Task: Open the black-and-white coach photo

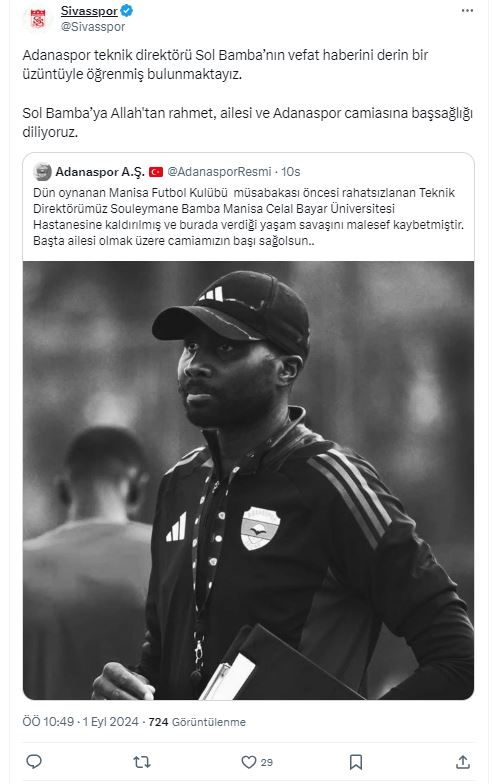Action: [248, 480]
